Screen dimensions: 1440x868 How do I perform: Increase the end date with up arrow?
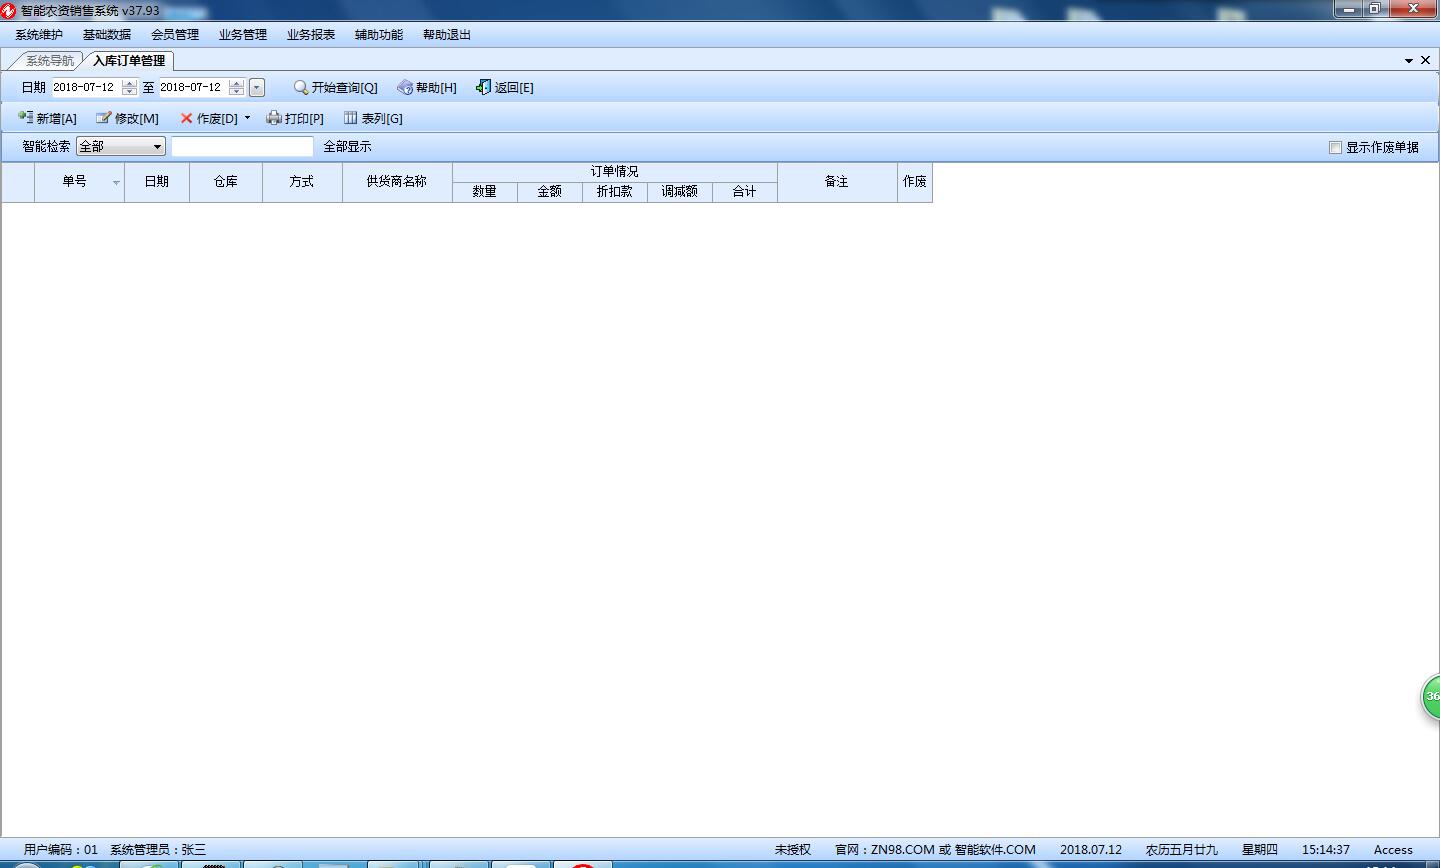[236, 84]
